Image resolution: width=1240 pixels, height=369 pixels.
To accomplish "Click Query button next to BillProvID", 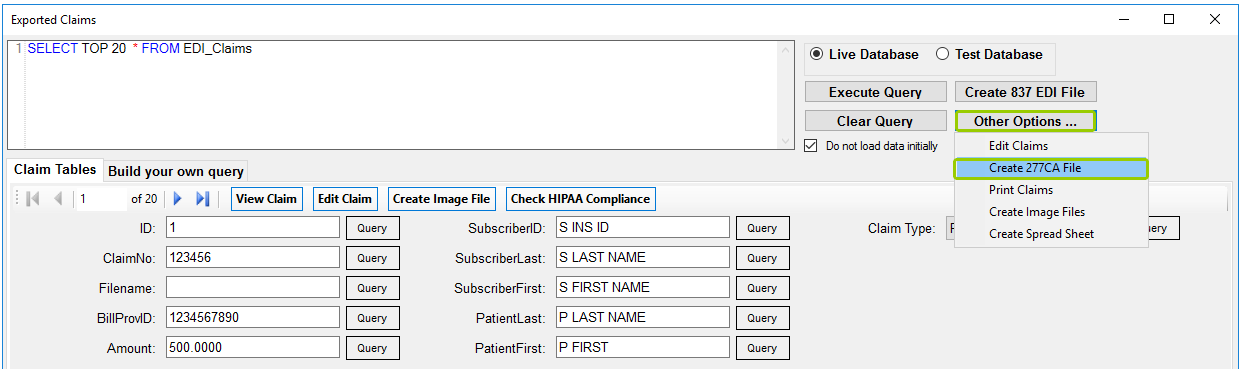I will tap(372, 318).
